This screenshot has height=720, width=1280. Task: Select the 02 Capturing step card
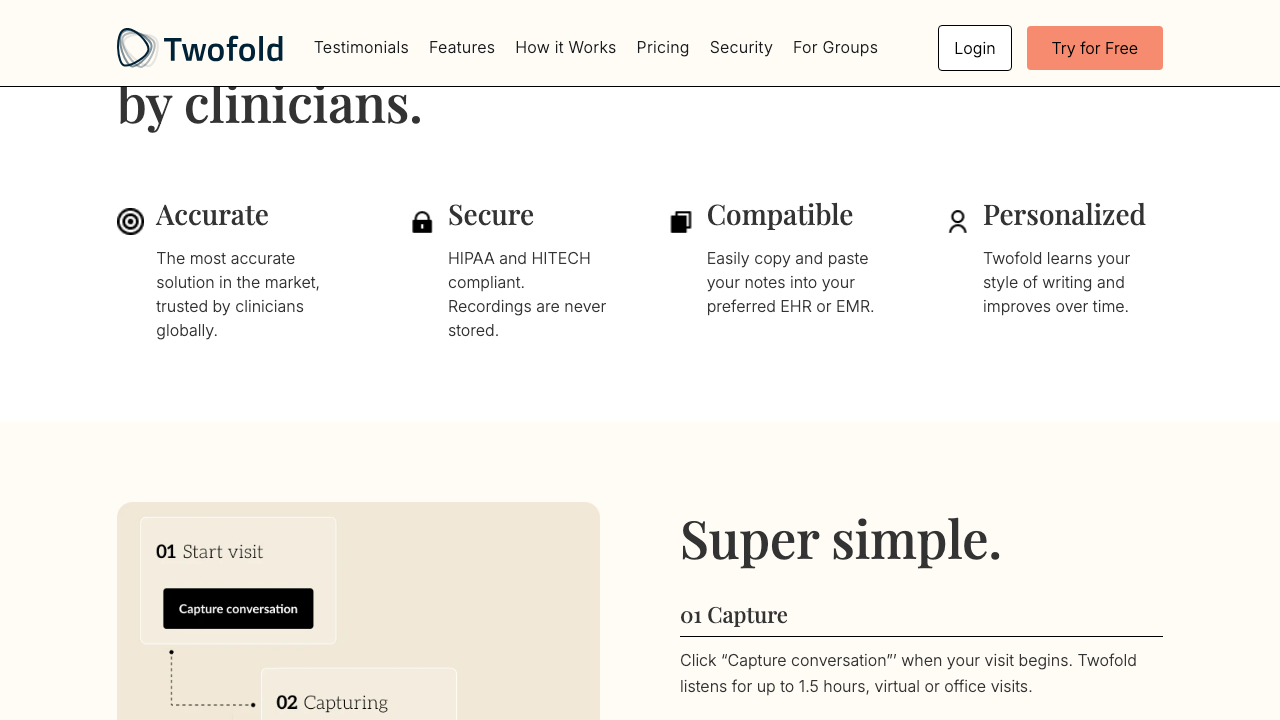(x=358, y=698)
